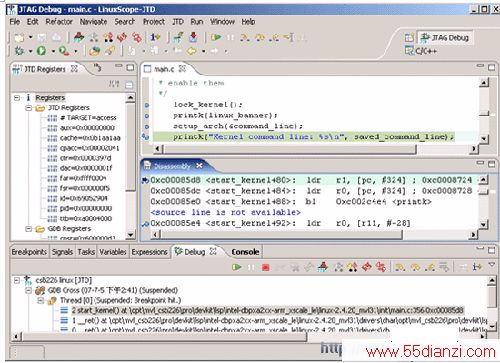This screenshot has width=500, height=363.
Task: Toggle breakpoint marker beside setup_arch line
Action: [147, 126]
